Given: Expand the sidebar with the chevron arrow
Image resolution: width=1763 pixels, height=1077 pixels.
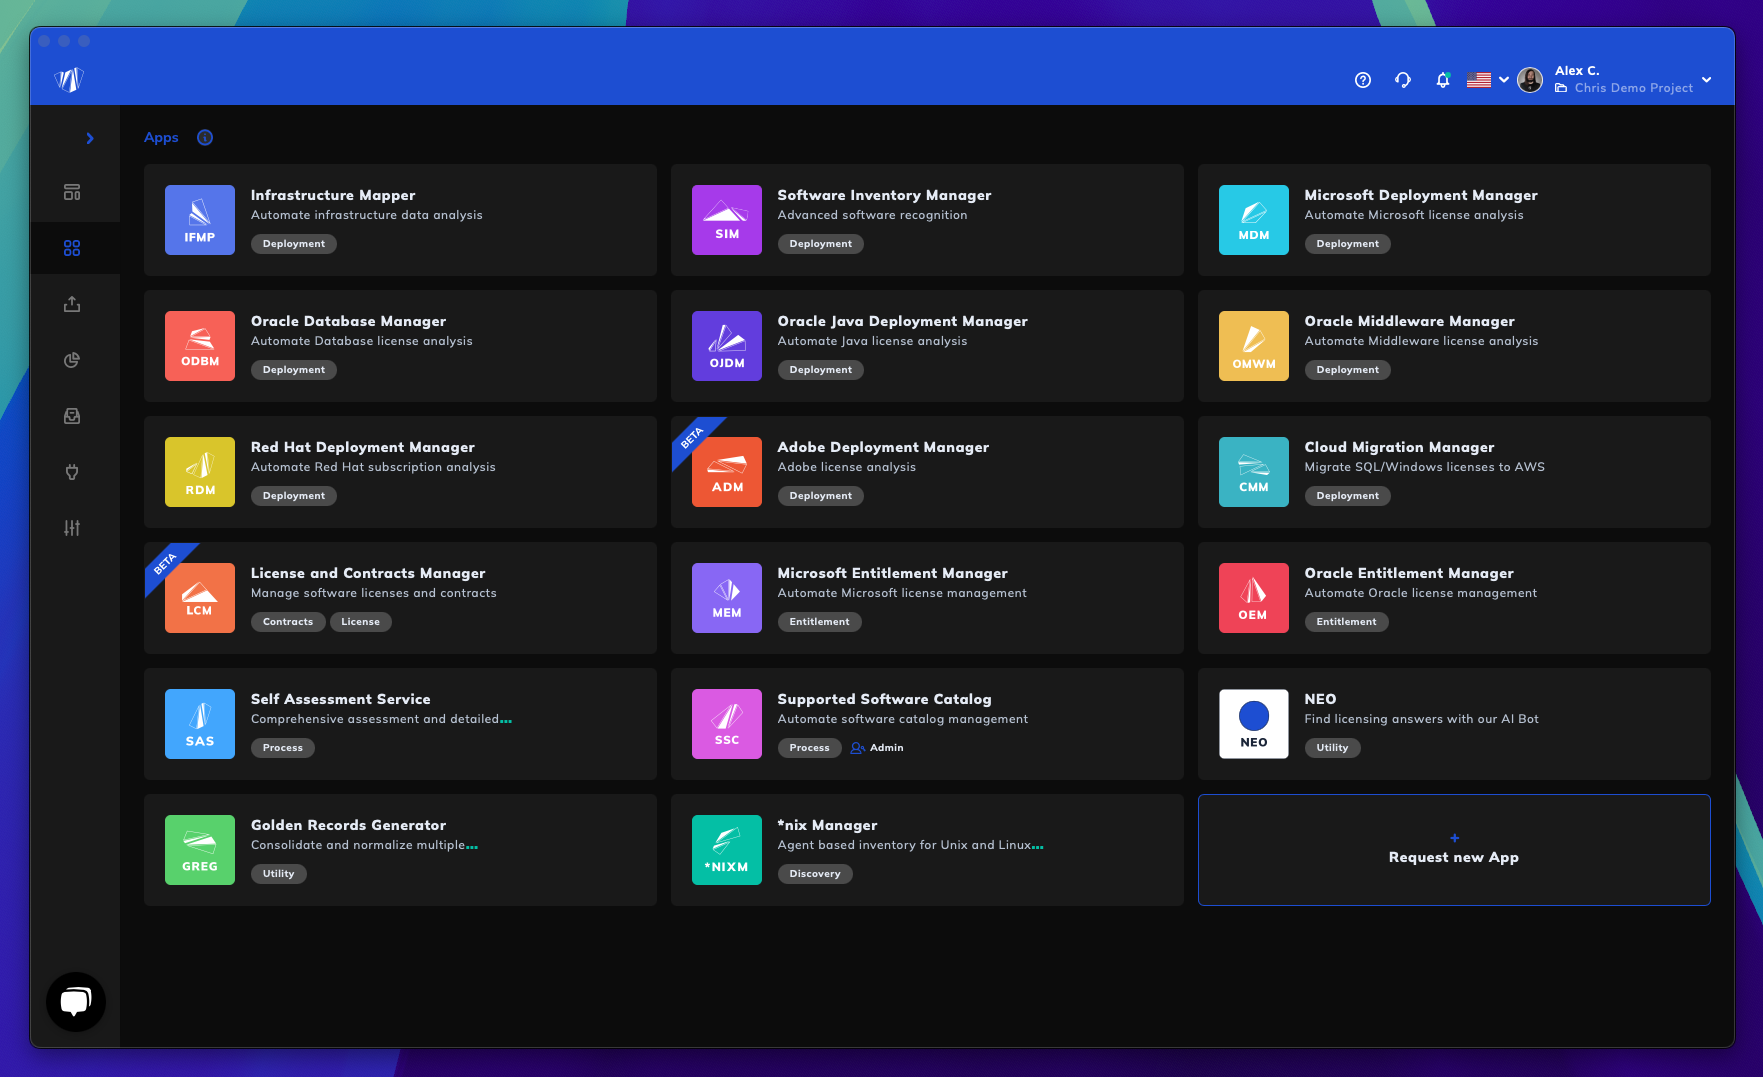Looking at the screenshot, I should pyautogui.click(x=90, y=138).
